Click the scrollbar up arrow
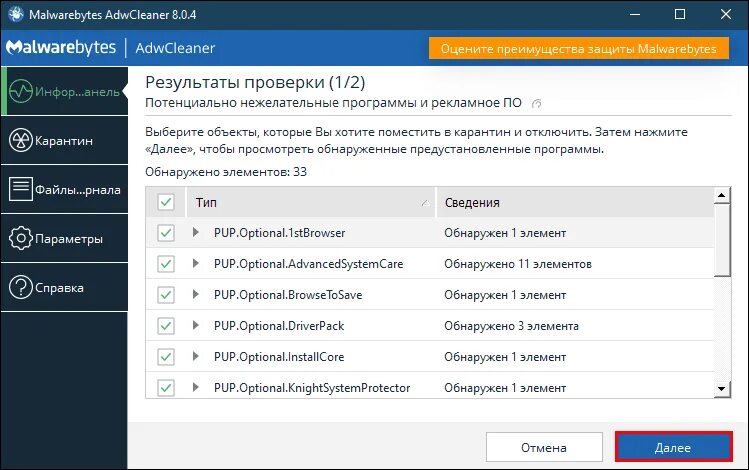 [721, 195]
